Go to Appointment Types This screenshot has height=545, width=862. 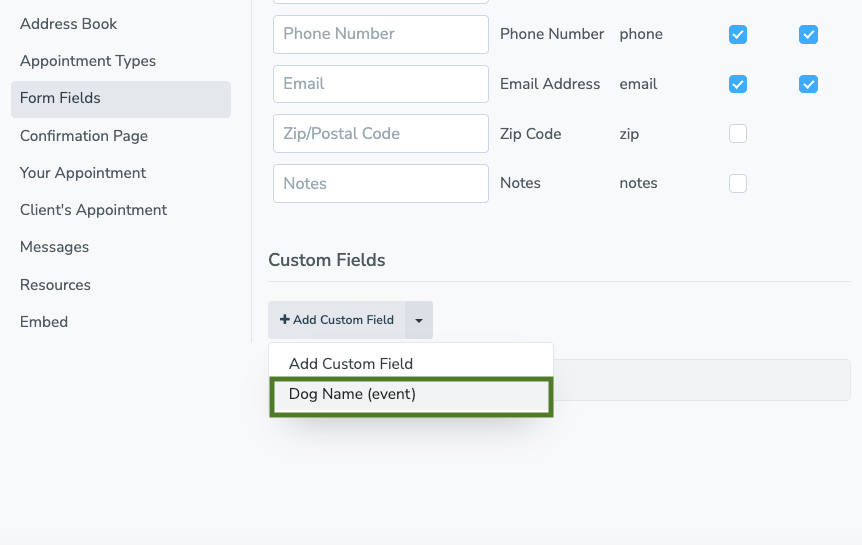pos(88,60)
